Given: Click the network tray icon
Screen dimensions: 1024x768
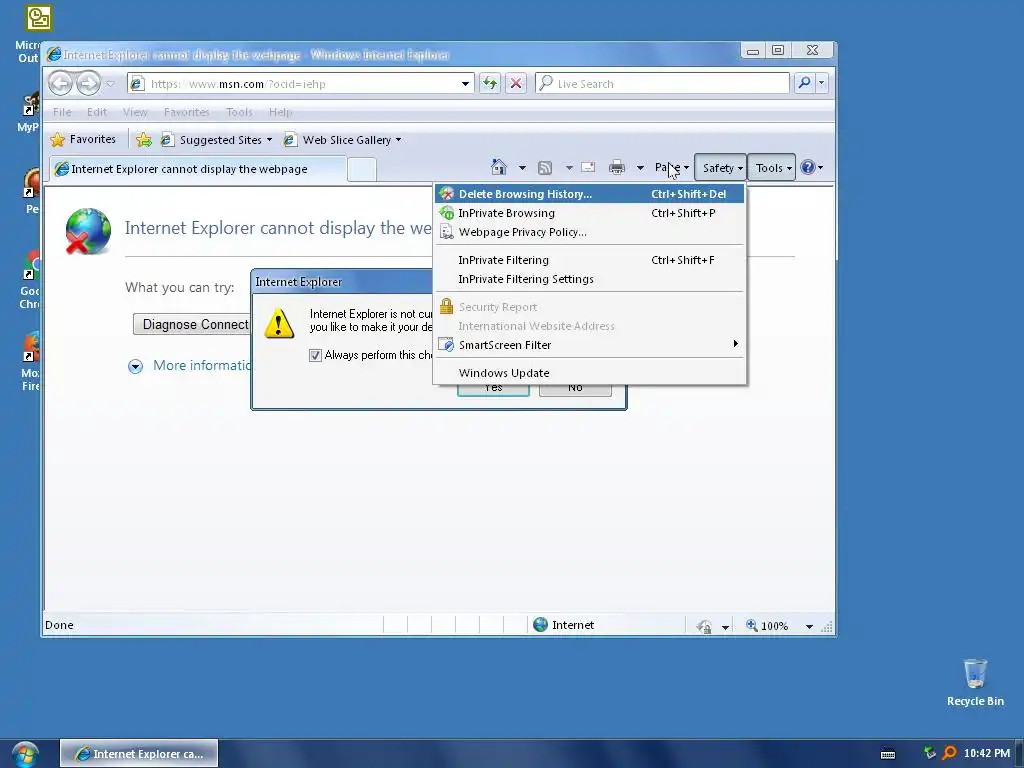Looking at the screenshot, I should tap(929, 753).
